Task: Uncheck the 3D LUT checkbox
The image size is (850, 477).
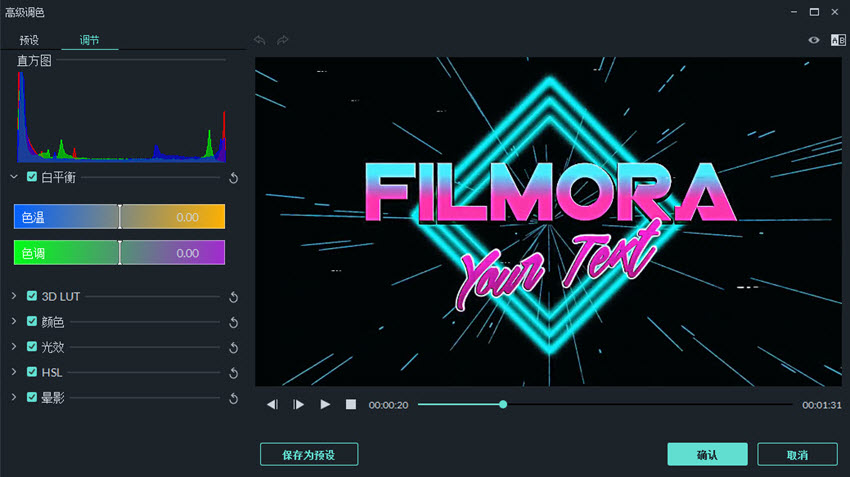Action: pos(32,295)
